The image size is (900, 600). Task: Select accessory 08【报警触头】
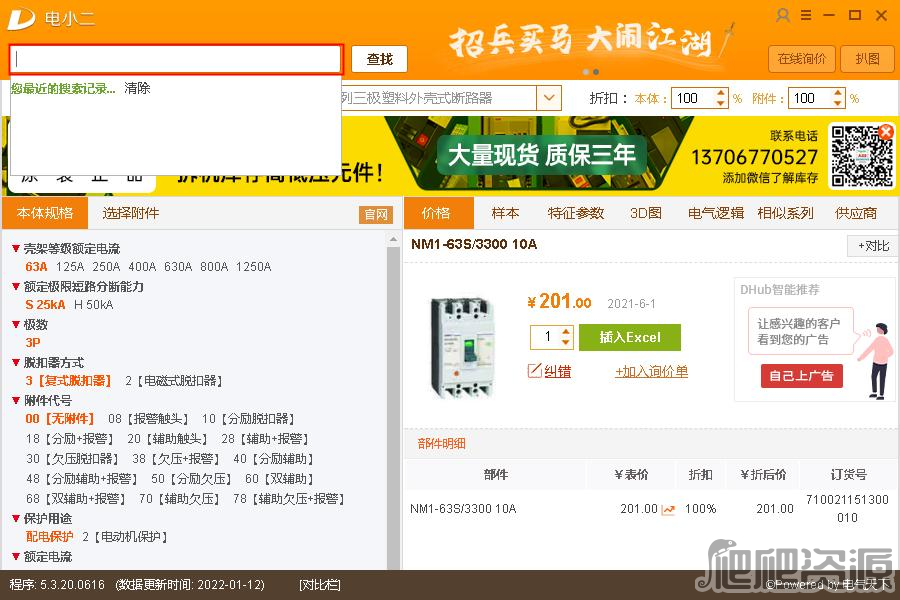148,419
